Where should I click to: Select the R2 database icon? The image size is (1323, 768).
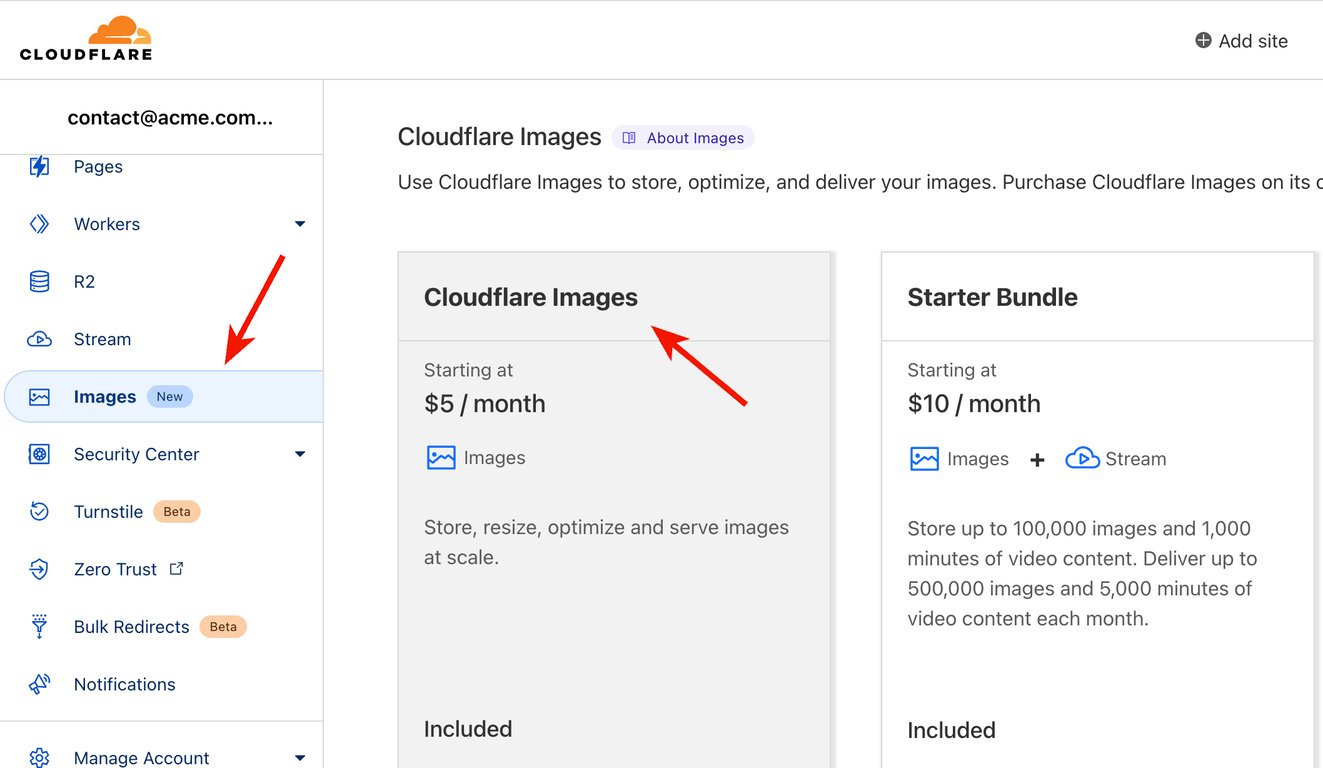click(39, 282)
